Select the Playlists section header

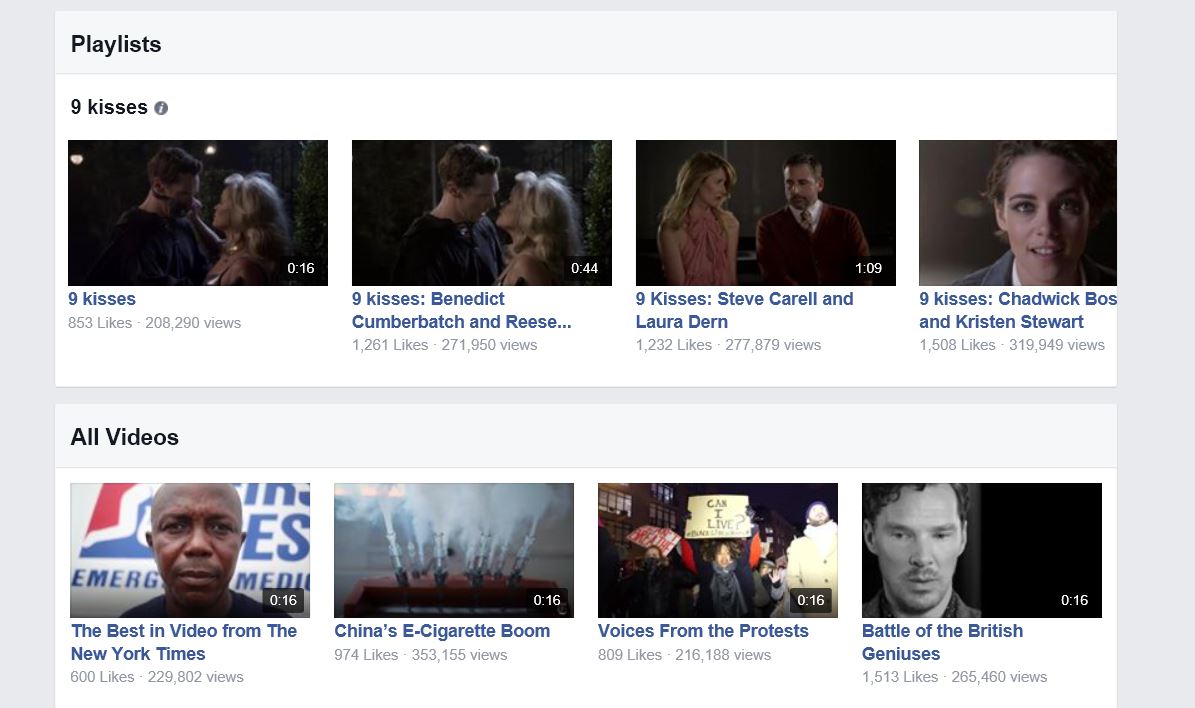pyautogui.click(x=115, y=44)
